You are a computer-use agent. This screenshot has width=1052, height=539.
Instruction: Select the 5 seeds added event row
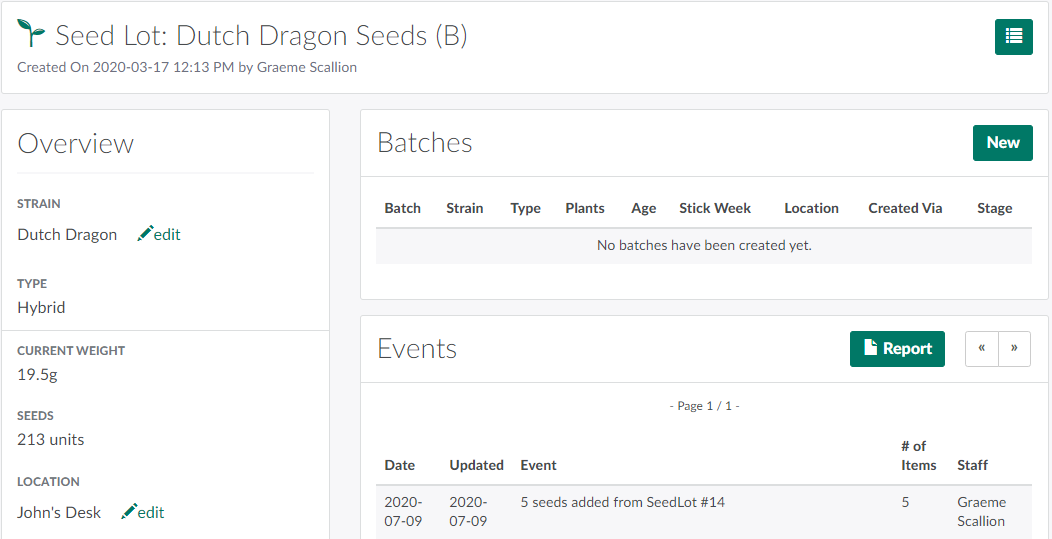[622, 503]
